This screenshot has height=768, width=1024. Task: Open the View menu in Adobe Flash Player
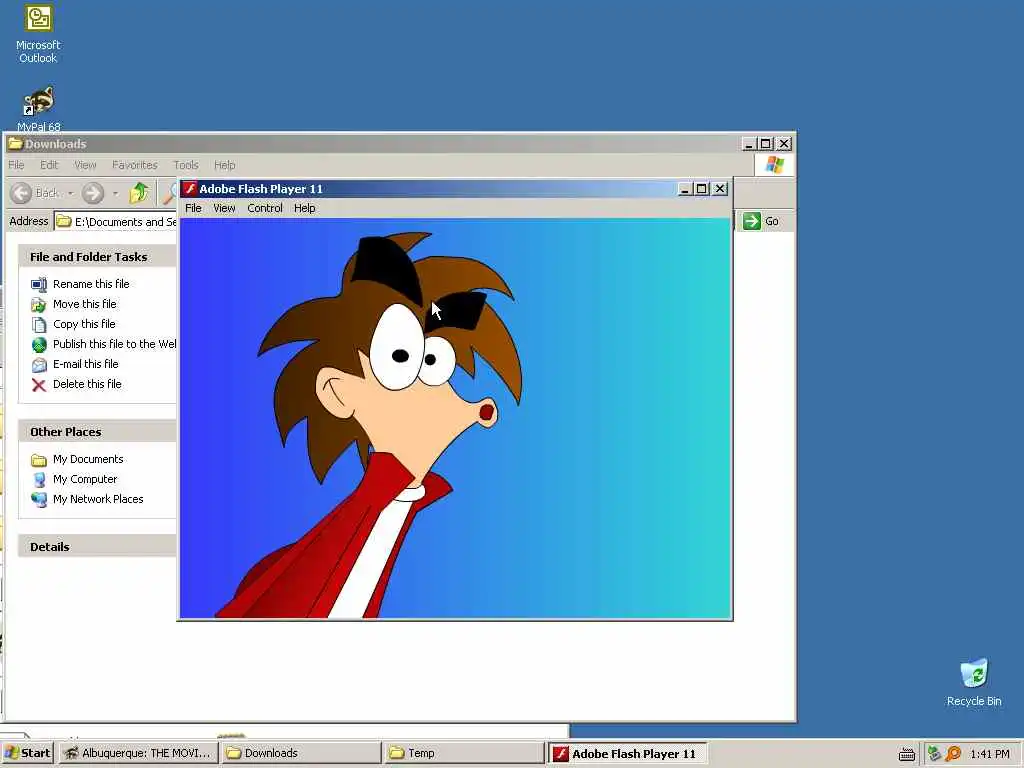coord(224,208)
